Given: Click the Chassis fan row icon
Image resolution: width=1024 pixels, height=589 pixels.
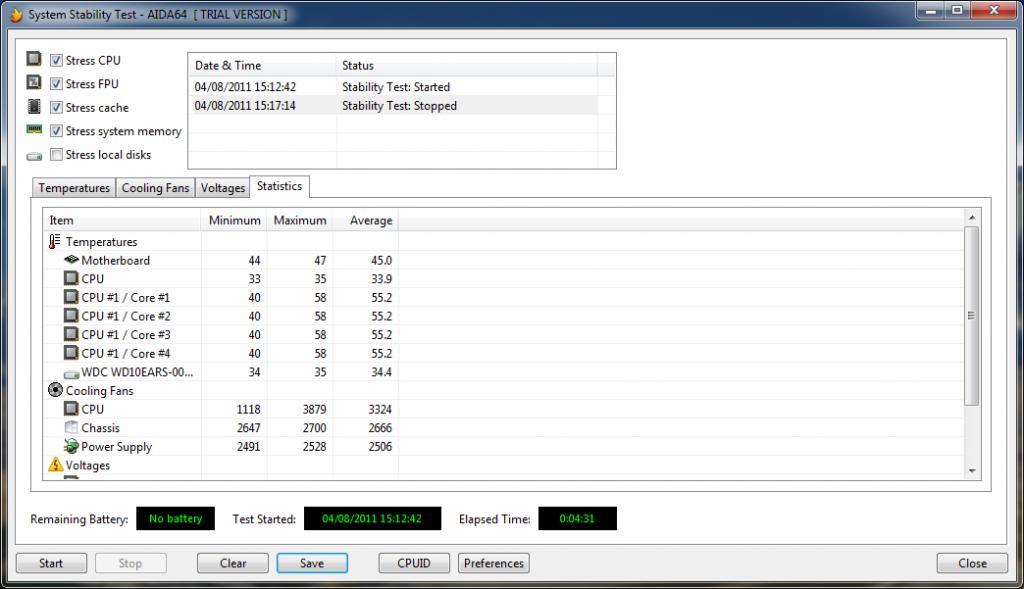Looking at the screenshot, I should click(x=71, y=427).
